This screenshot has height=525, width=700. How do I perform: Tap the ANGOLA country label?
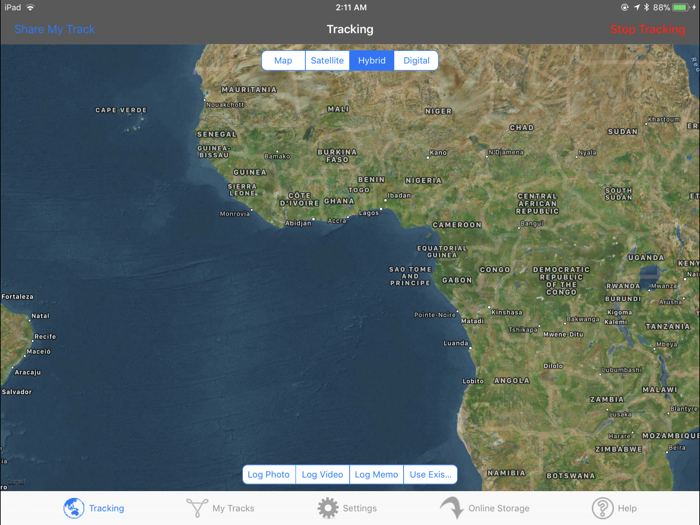pyautogui.click(x=512, y=381)
